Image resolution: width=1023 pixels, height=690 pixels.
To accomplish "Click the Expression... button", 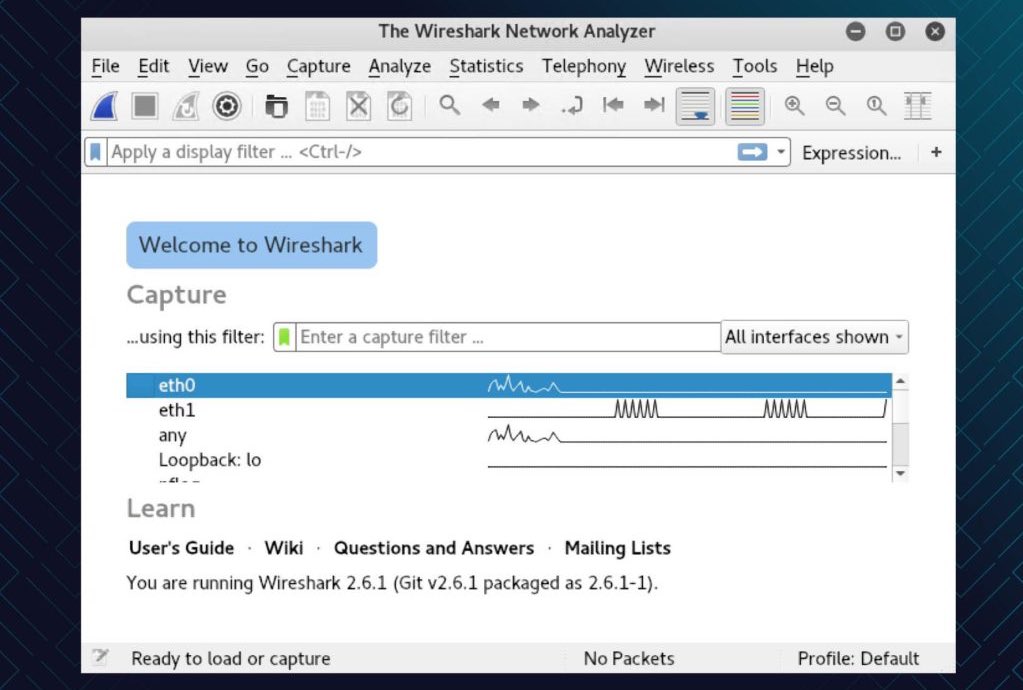I will pyautogui.click(x=851, y=153).
